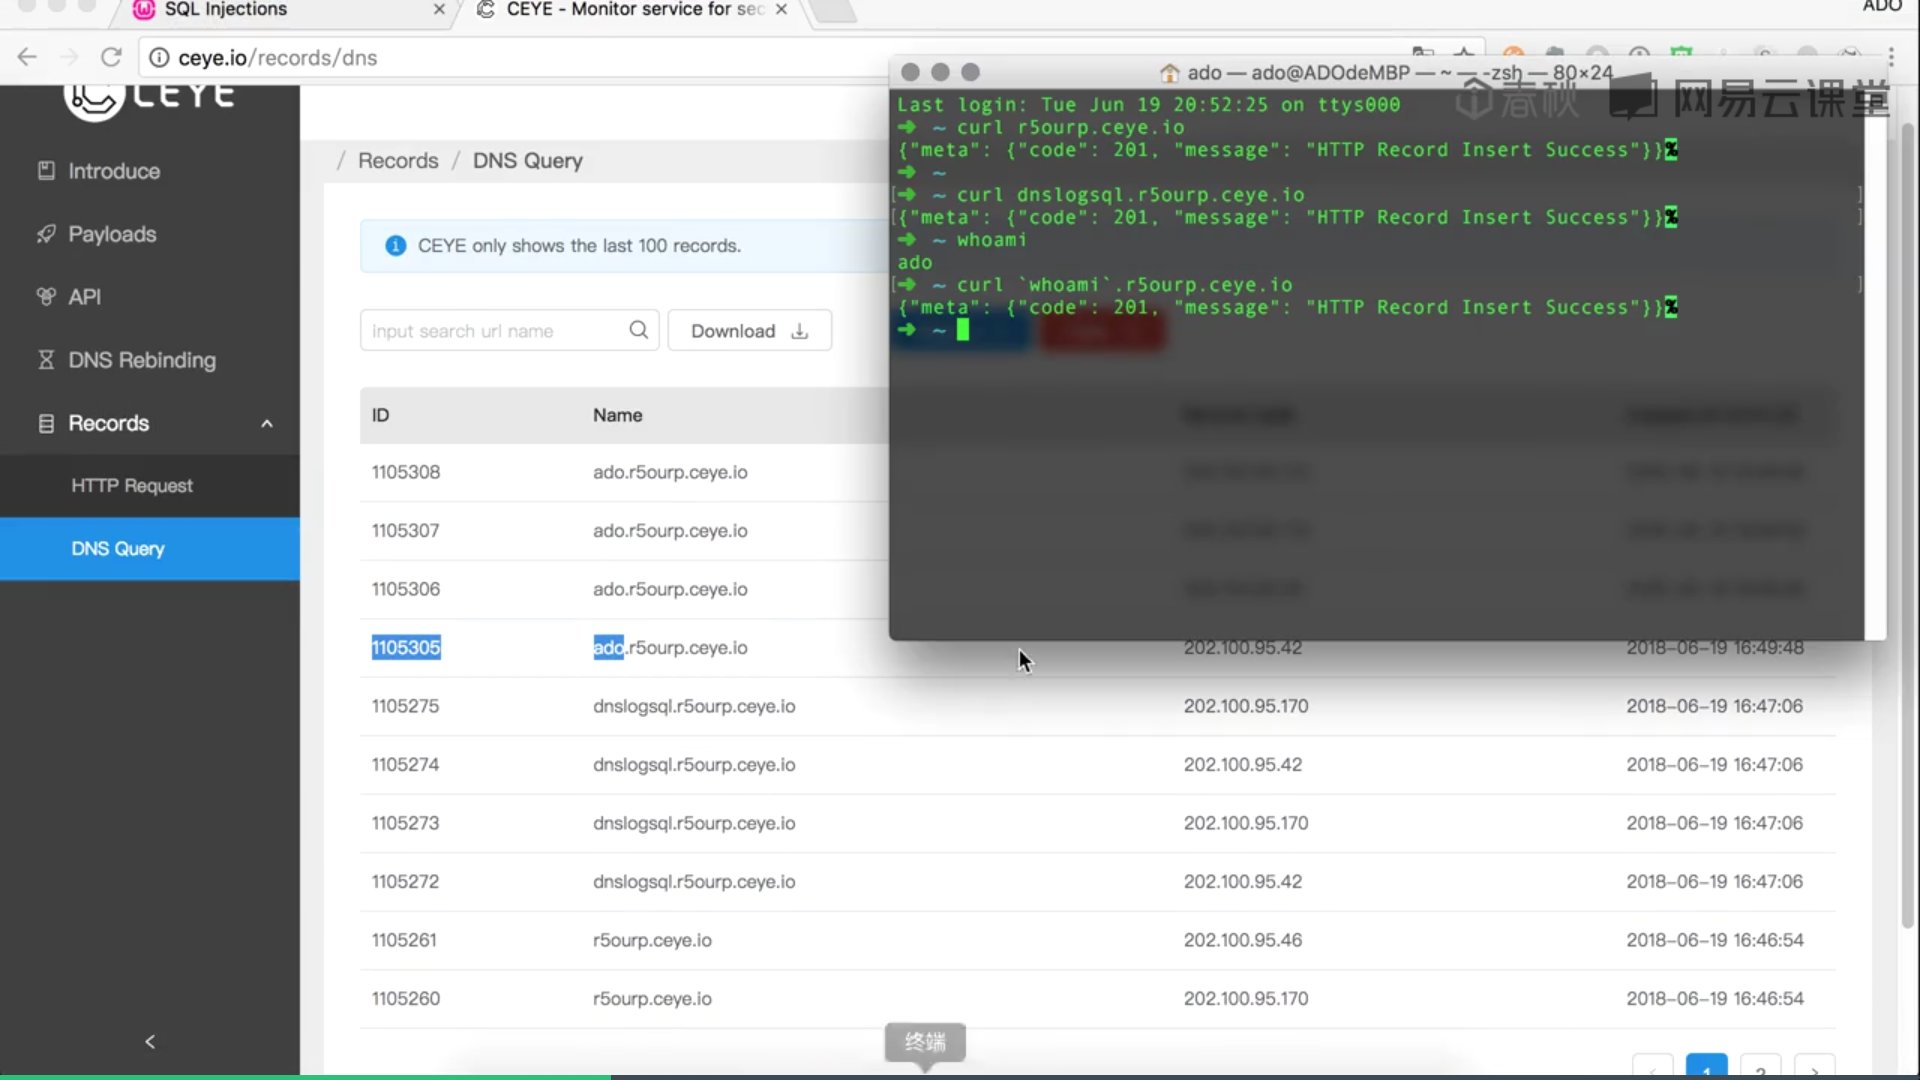The image size is (1920, 1080).
Task: Click the Records breadcrumb link
Action: (398, 161)
